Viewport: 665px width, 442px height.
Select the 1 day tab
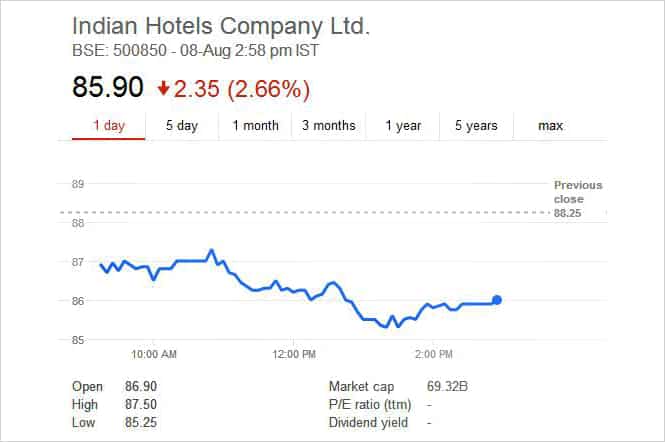tap(109, 126)
